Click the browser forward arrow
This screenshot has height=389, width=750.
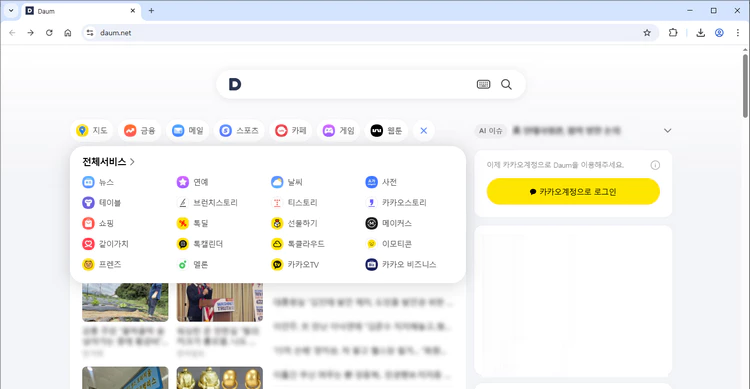31,33
